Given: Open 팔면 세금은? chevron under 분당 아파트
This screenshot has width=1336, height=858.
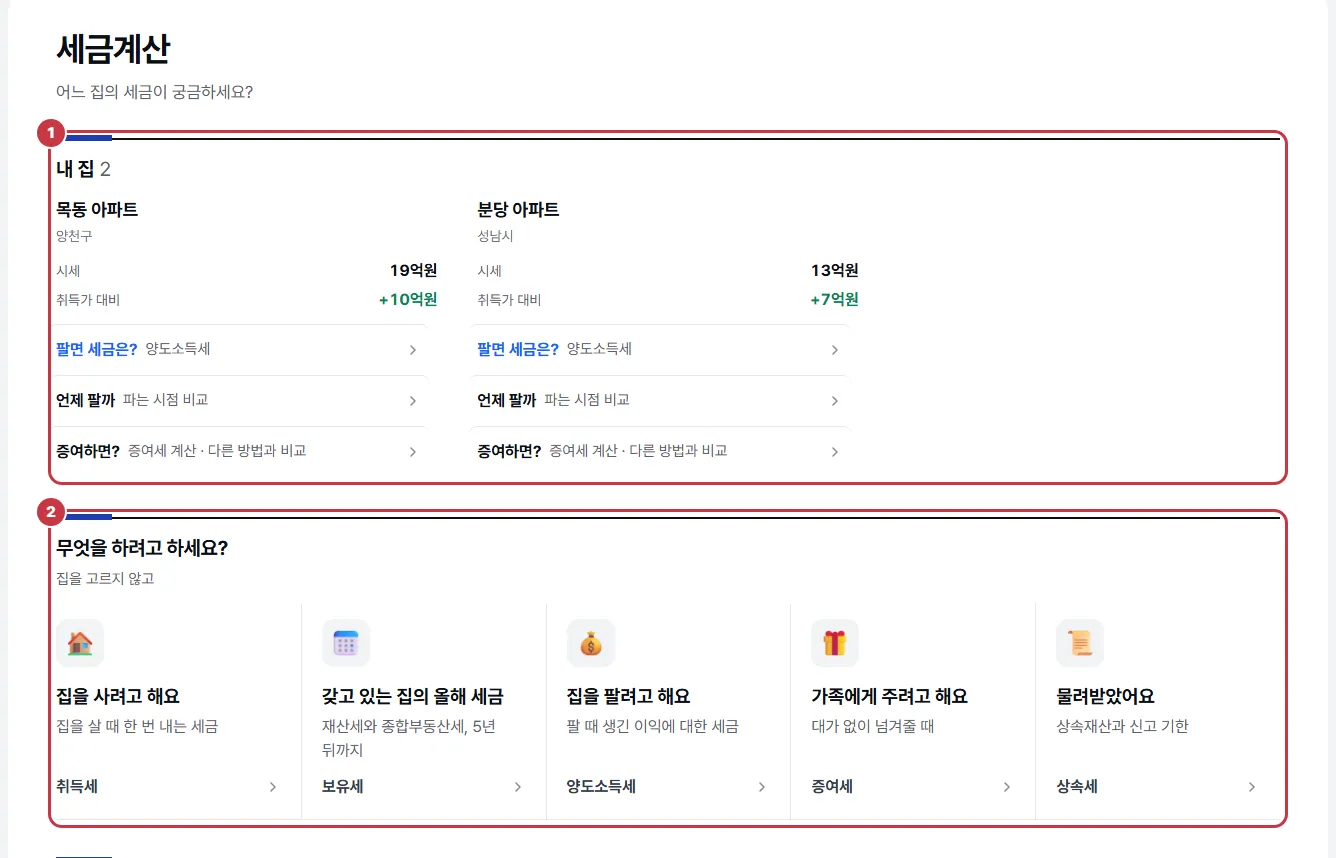Looking at the screenshot, I should (835, 350).
